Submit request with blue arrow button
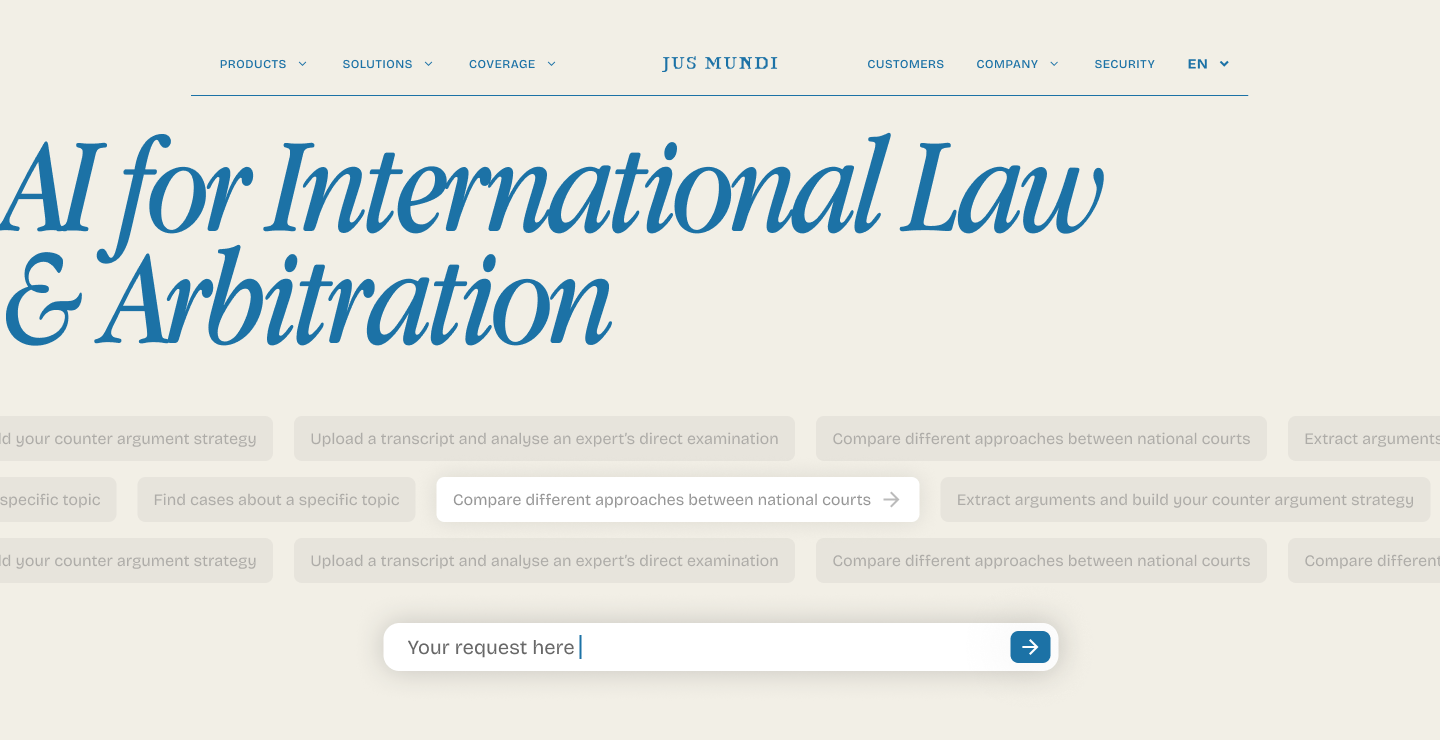The height and width of the screenshot is (740, 1440). pos(1030,647)
